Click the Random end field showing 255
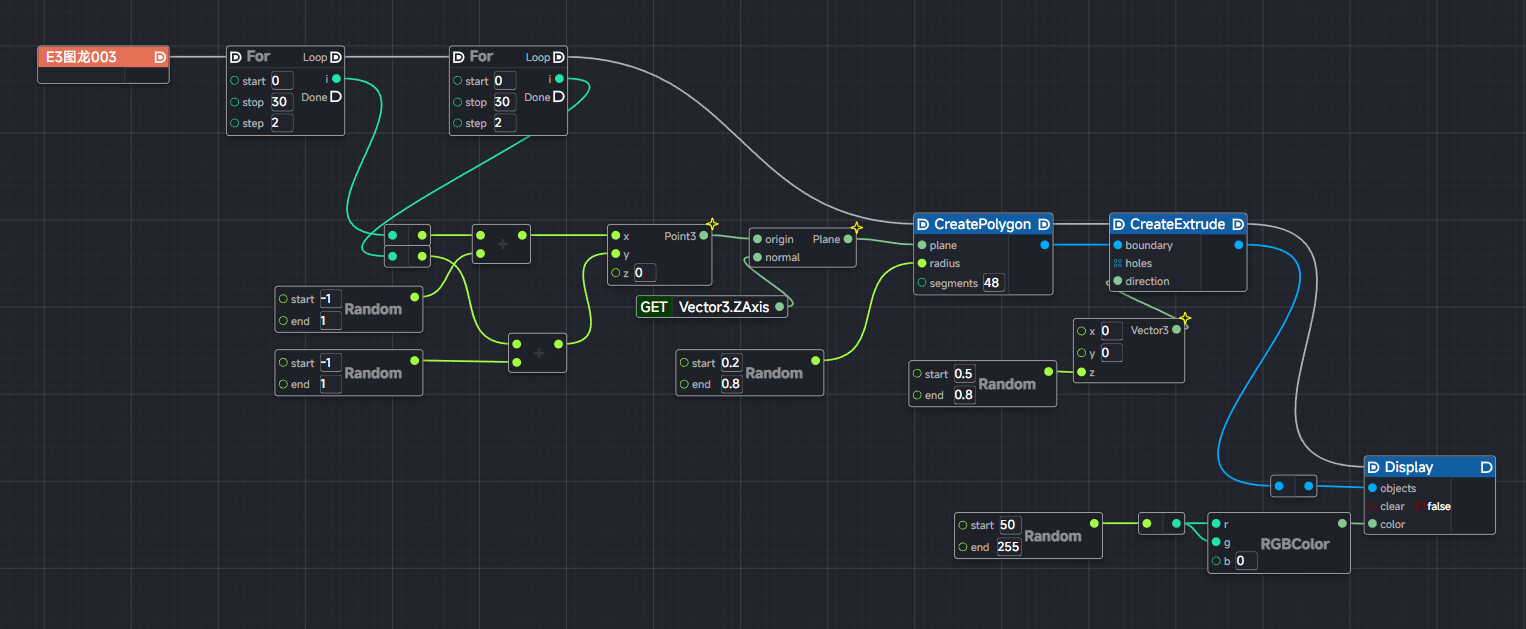Image resolution: width=1526 pixels, height=629 pixels. tap(1009, 547)
